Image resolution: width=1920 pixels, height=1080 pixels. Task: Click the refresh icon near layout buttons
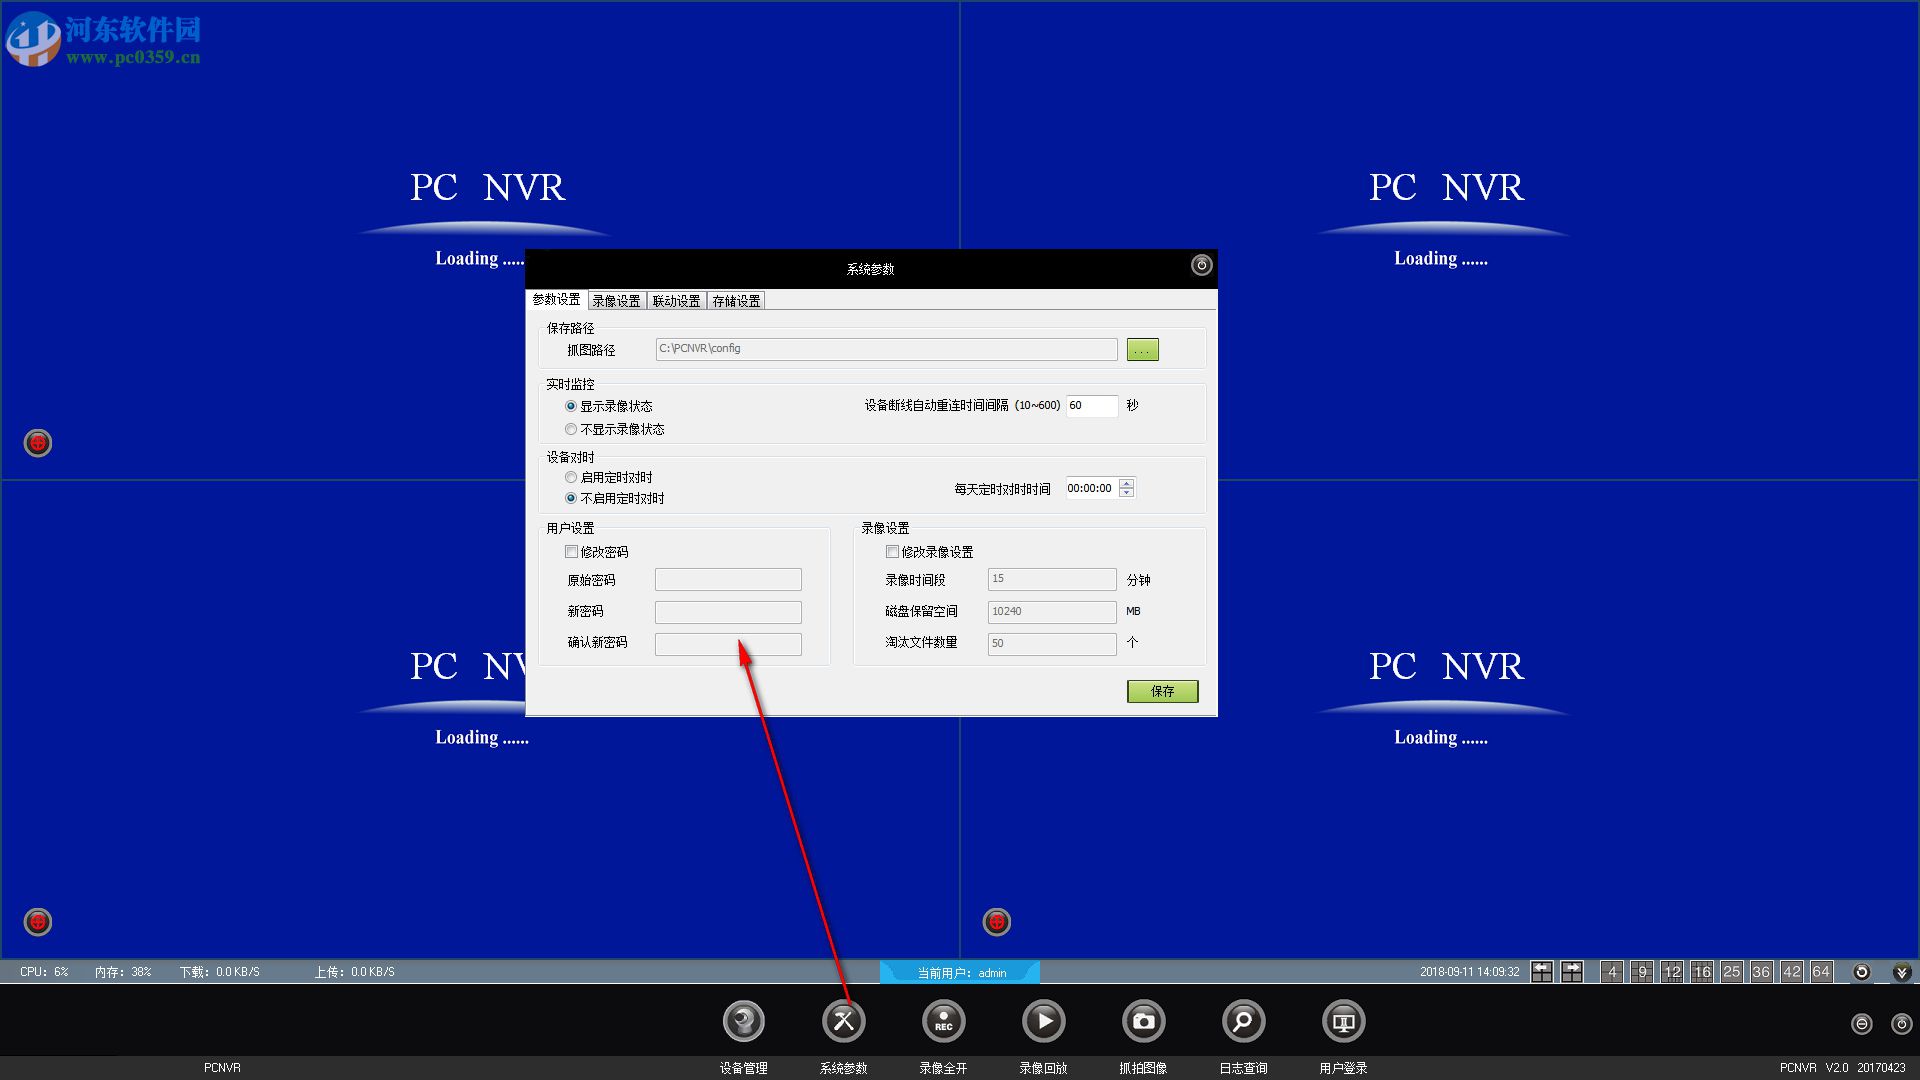click(x=1861, y=971)
